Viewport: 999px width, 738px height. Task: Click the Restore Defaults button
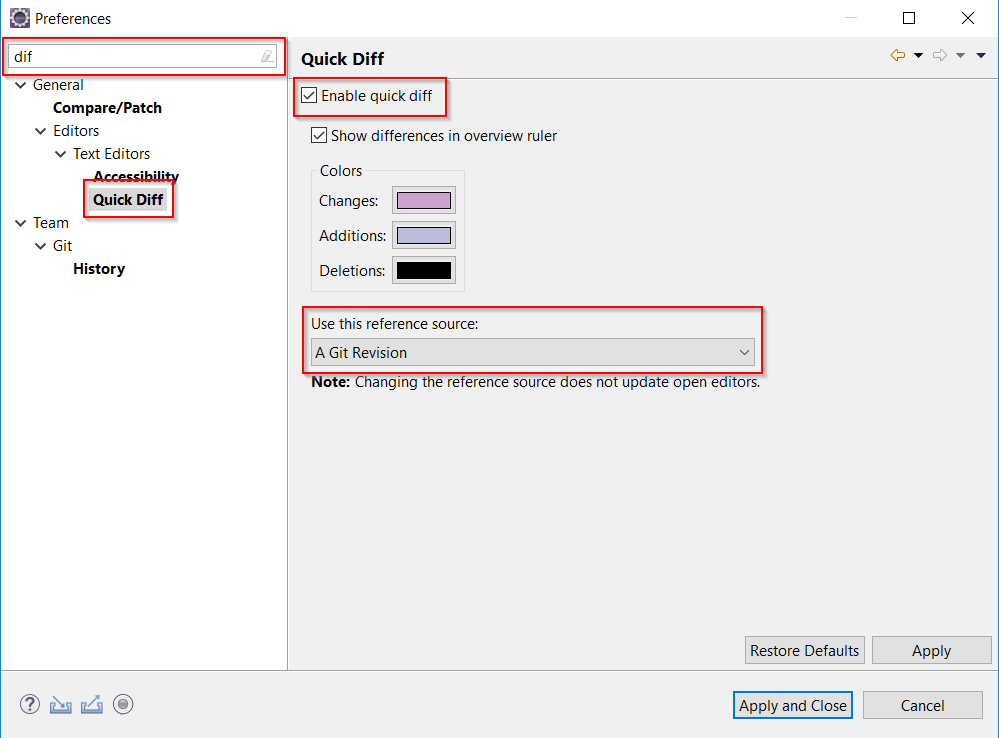(x=804, y=650)
